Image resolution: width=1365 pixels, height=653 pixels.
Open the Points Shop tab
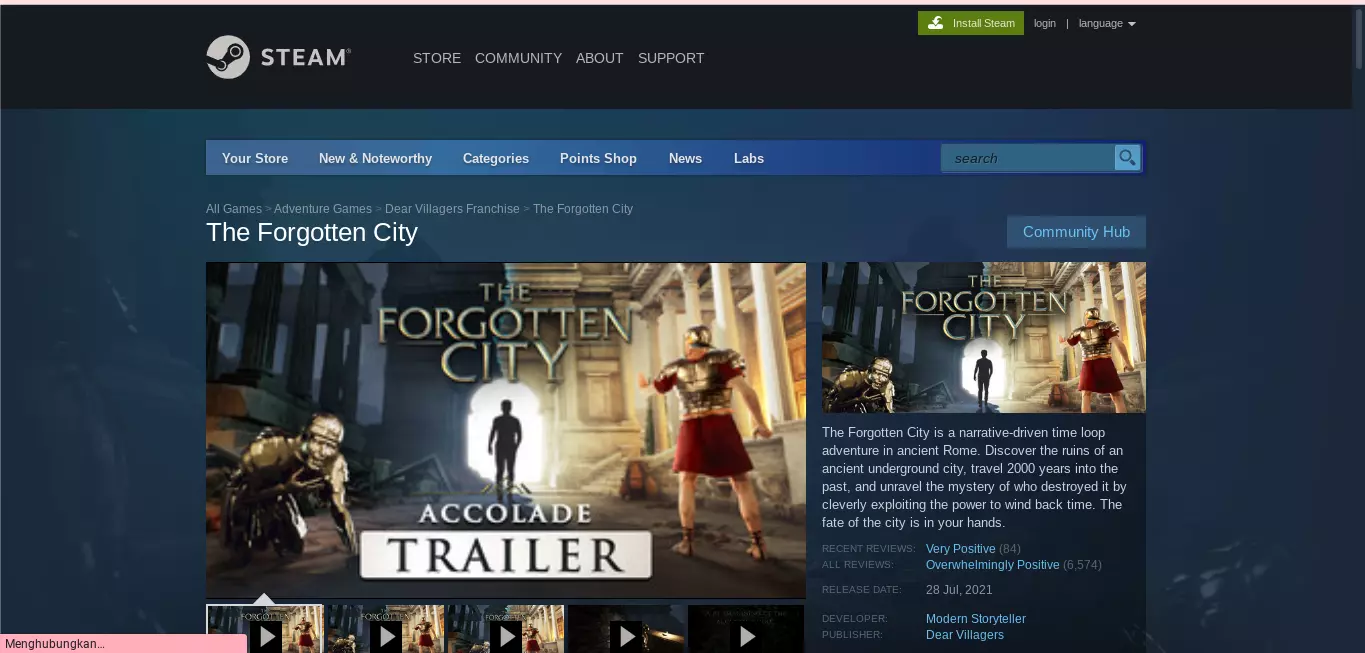598,158
